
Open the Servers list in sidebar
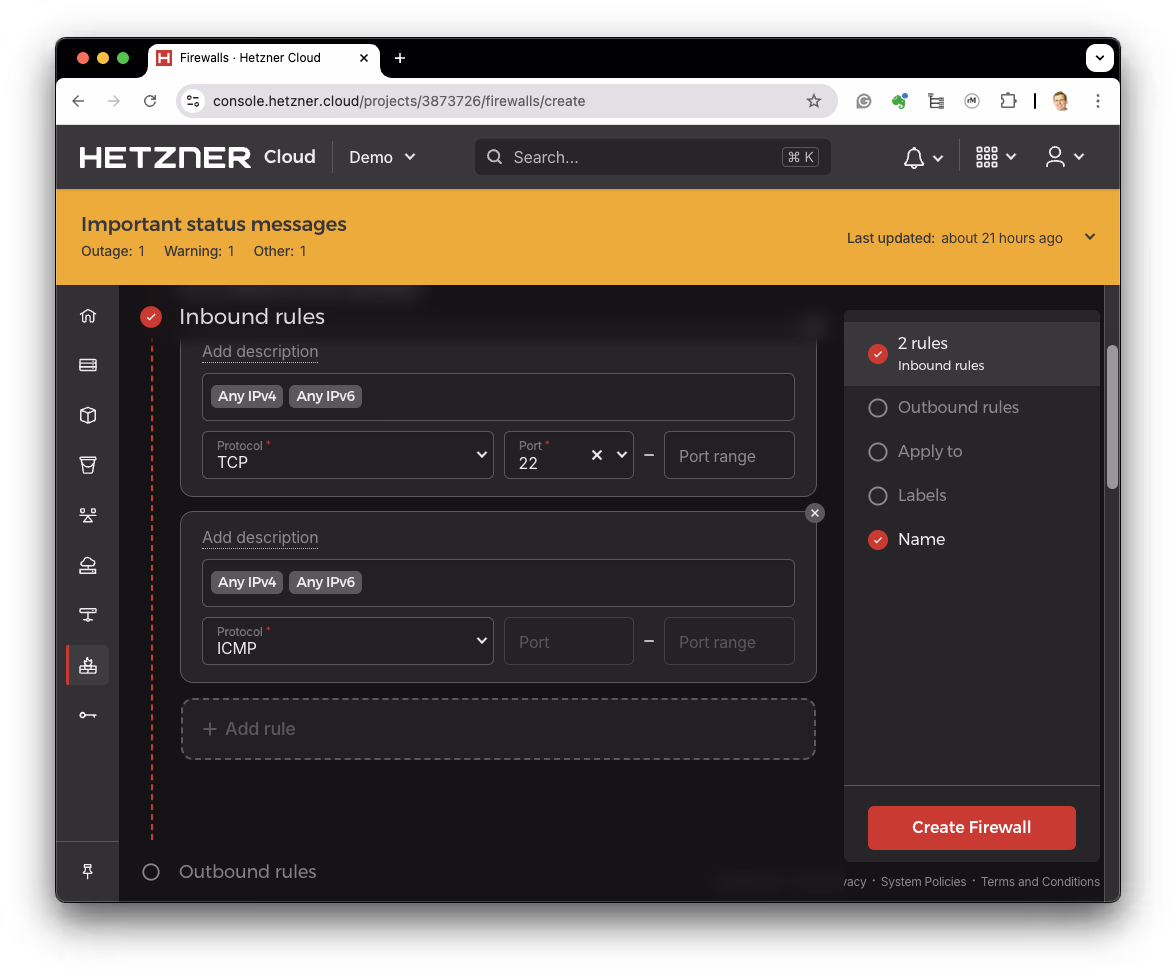click(x=88, y=365)
